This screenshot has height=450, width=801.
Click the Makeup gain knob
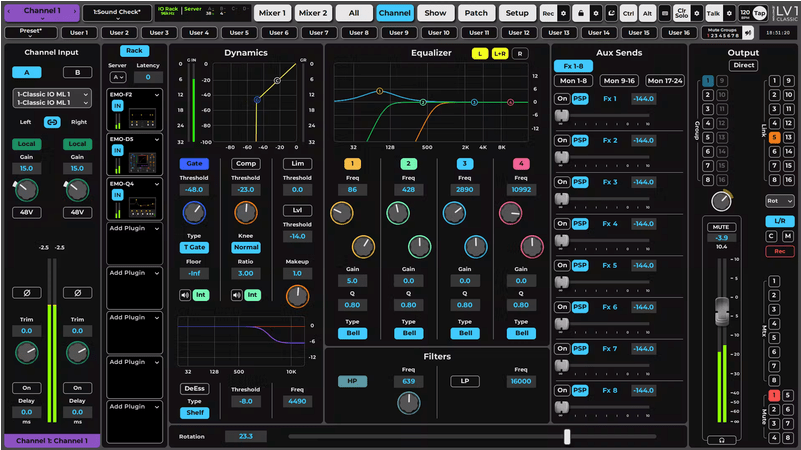[297, 296]
